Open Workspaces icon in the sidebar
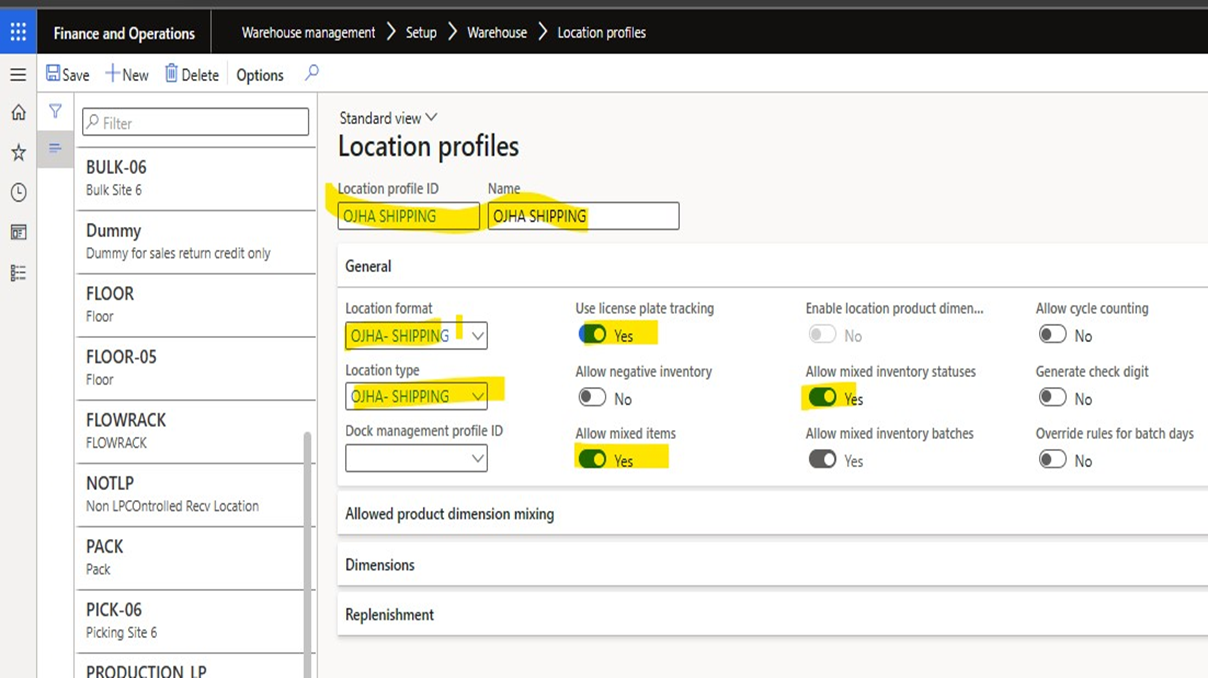The image size is (1208, 678). pyautogui.click(x=18, y=232)
